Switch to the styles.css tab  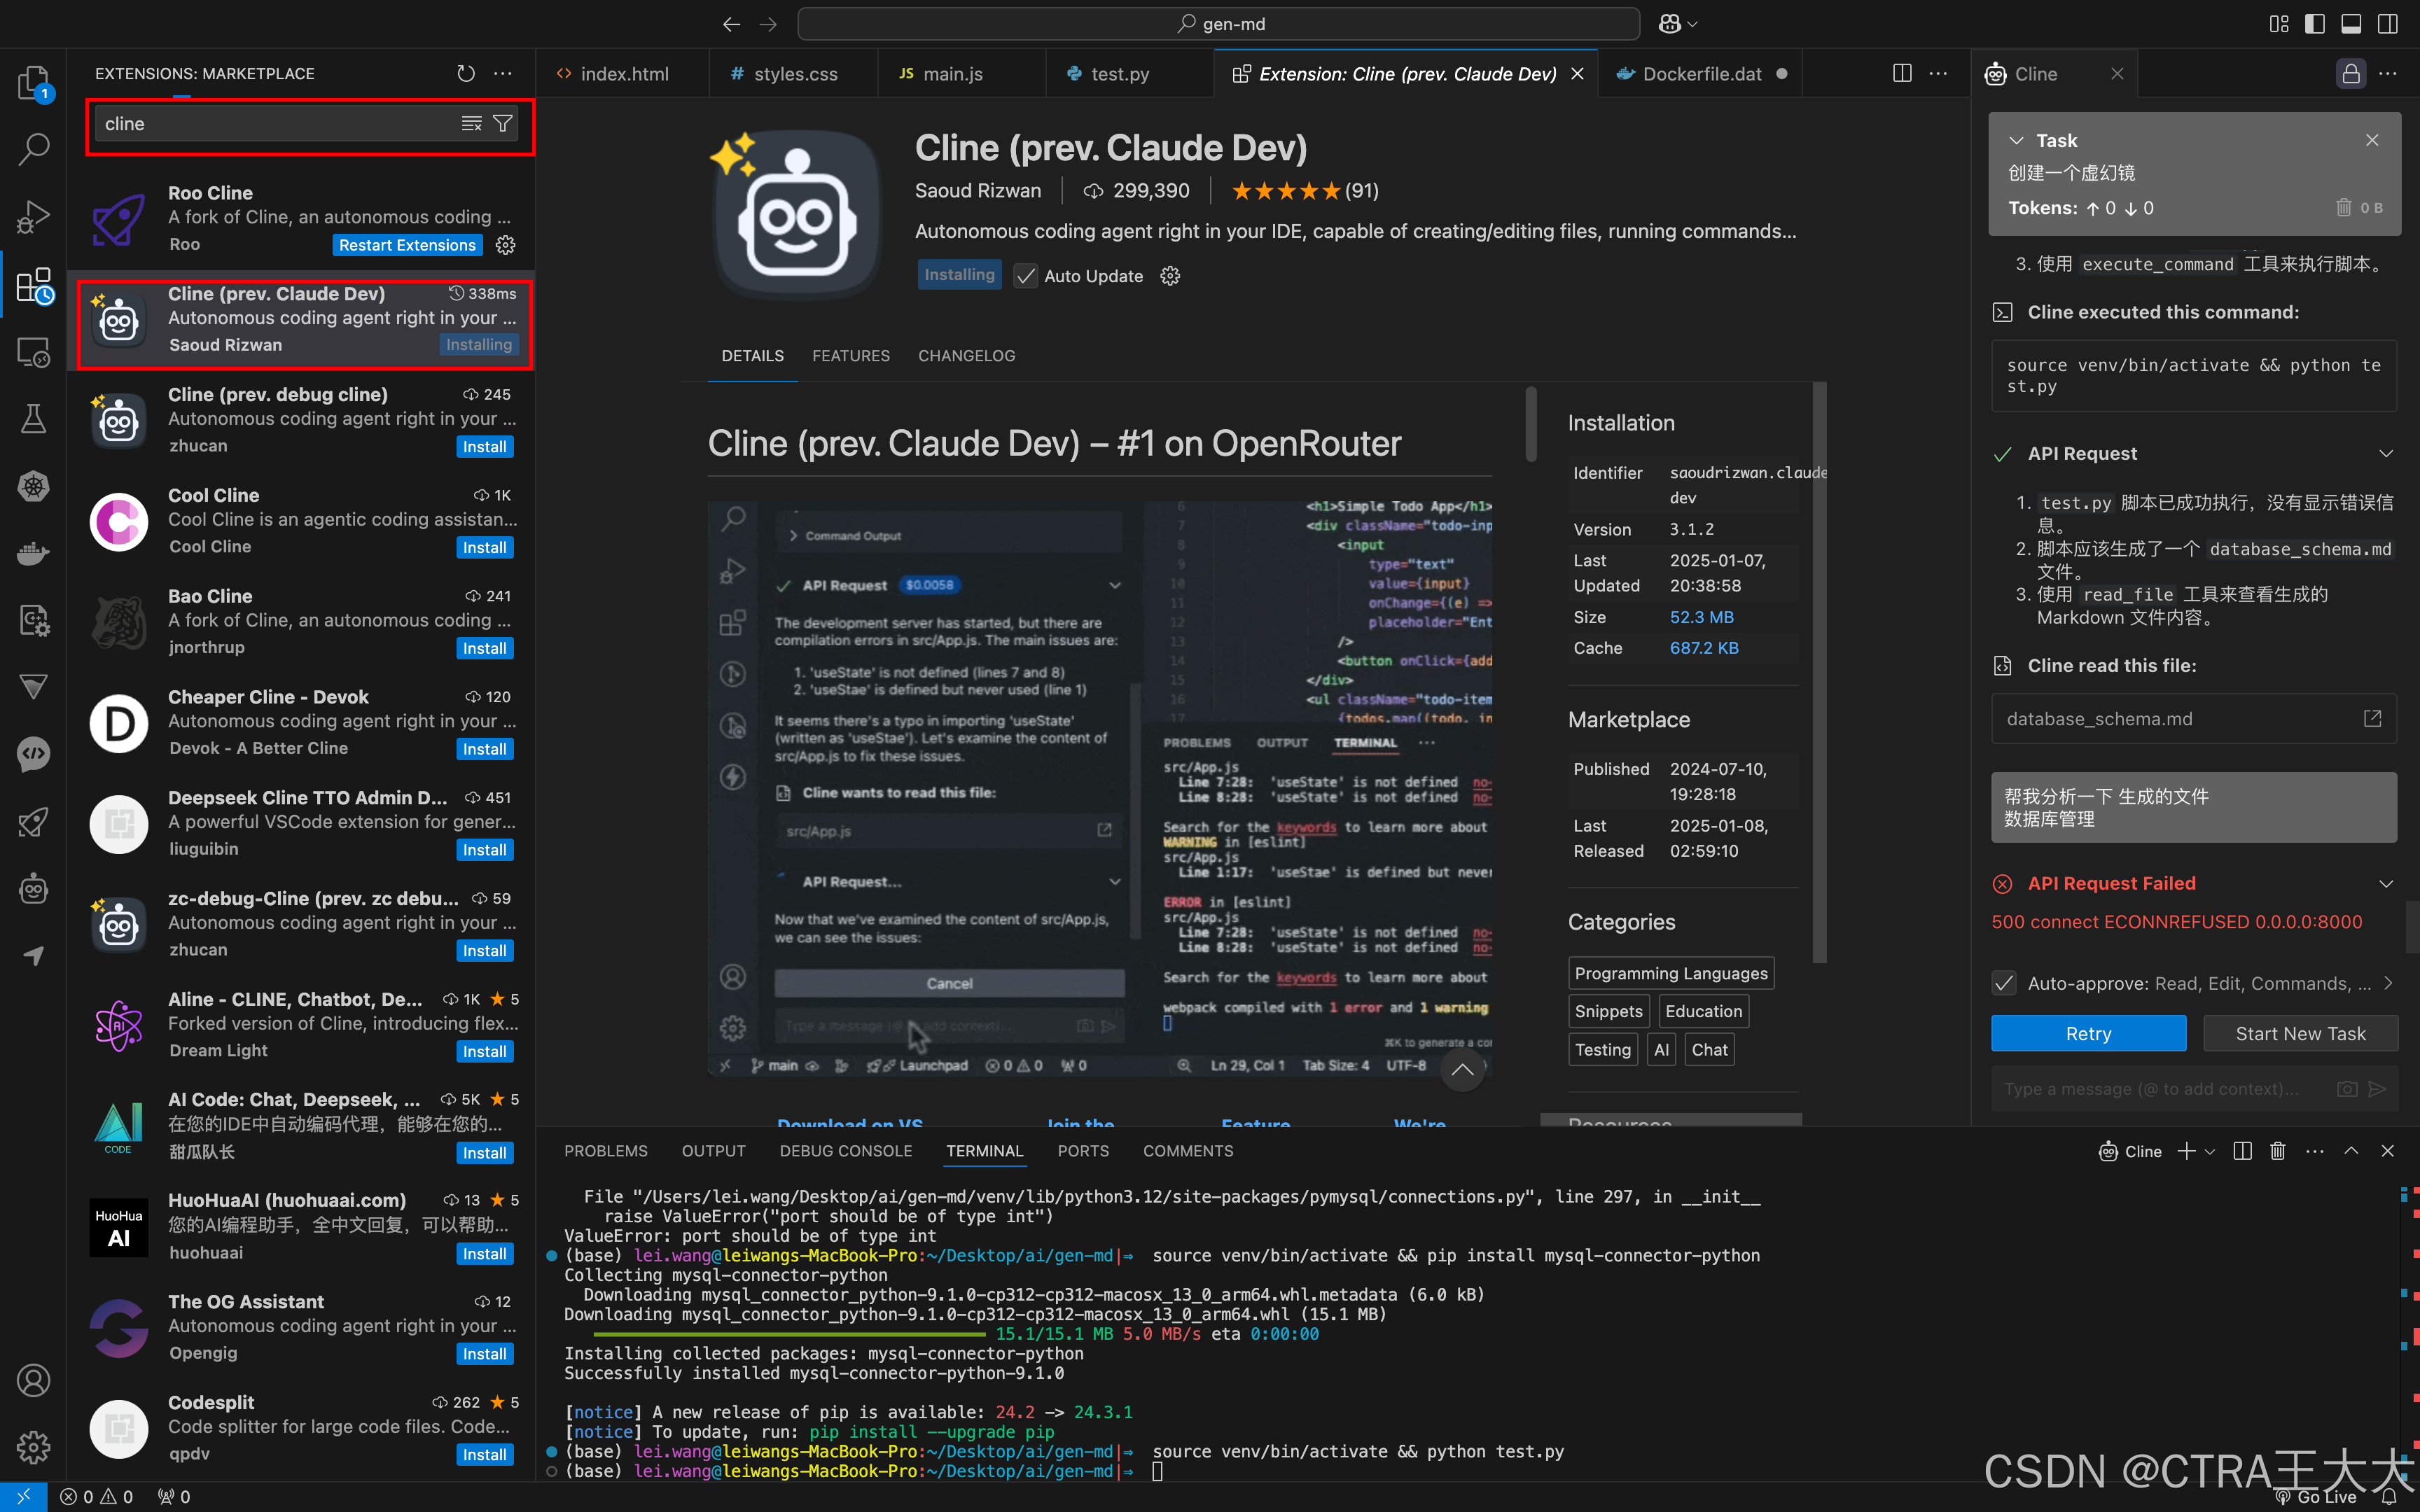tap(793, 74)
